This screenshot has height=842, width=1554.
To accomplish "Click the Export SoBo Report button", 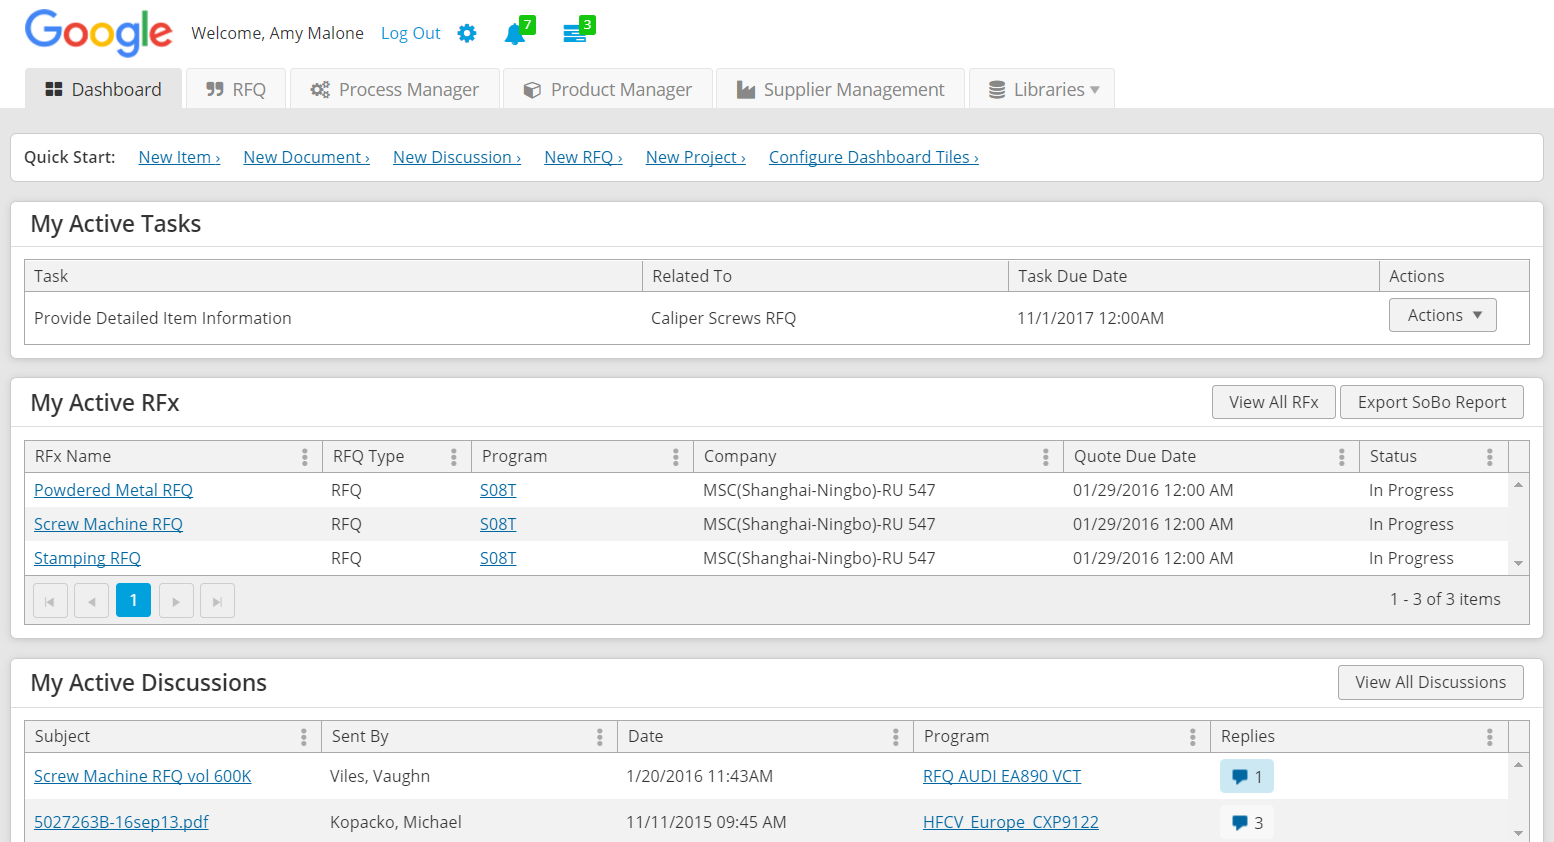I will point(1431,402).
